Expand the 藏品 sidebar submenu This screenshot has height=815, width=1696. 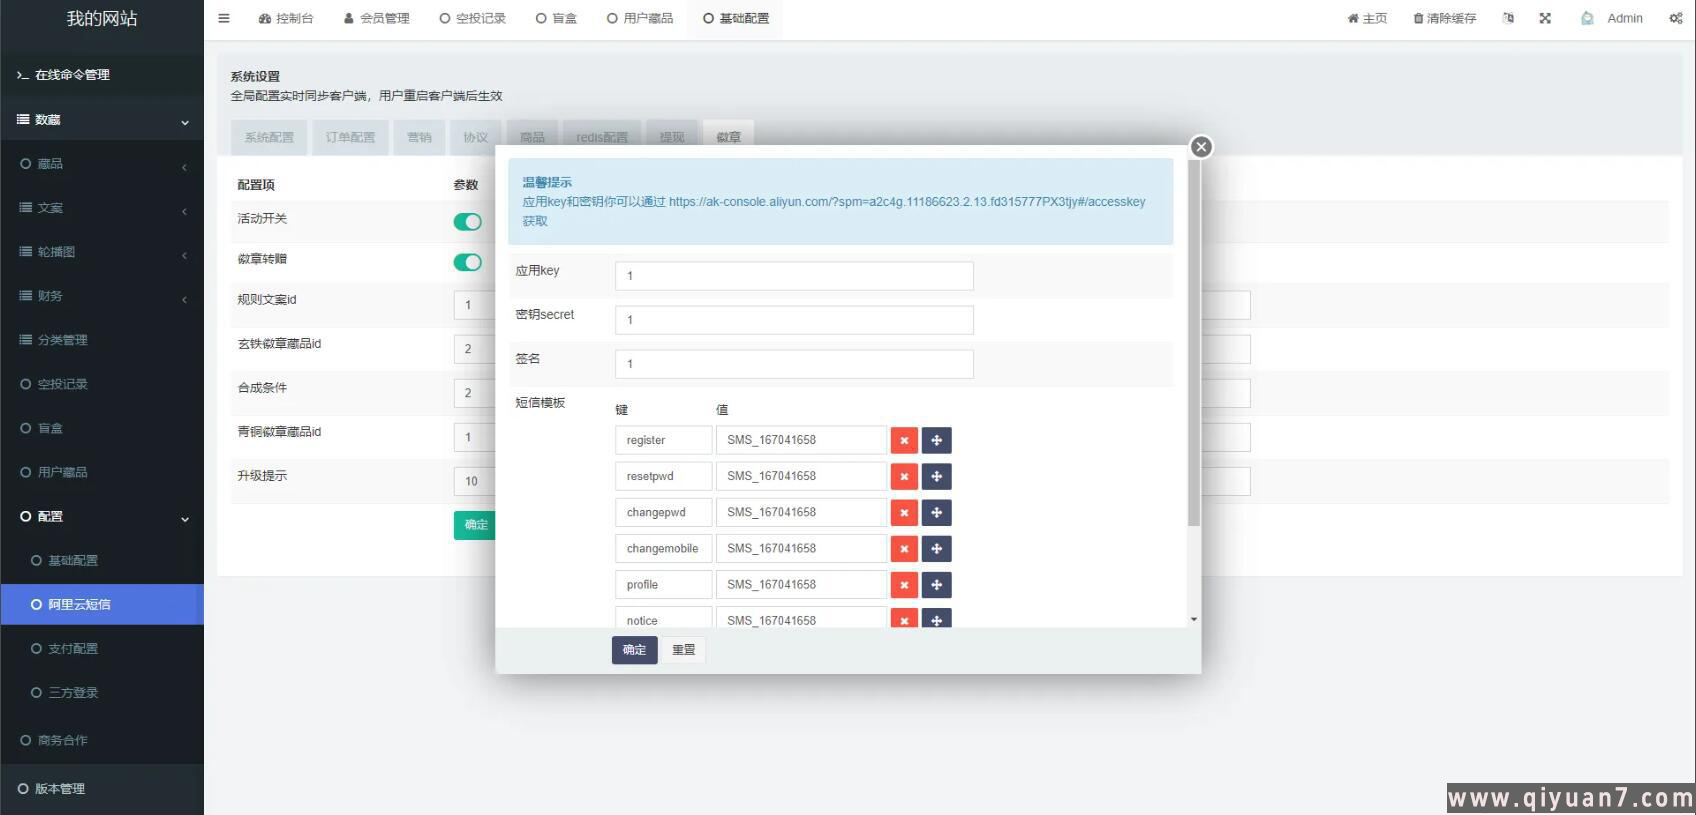101,164
